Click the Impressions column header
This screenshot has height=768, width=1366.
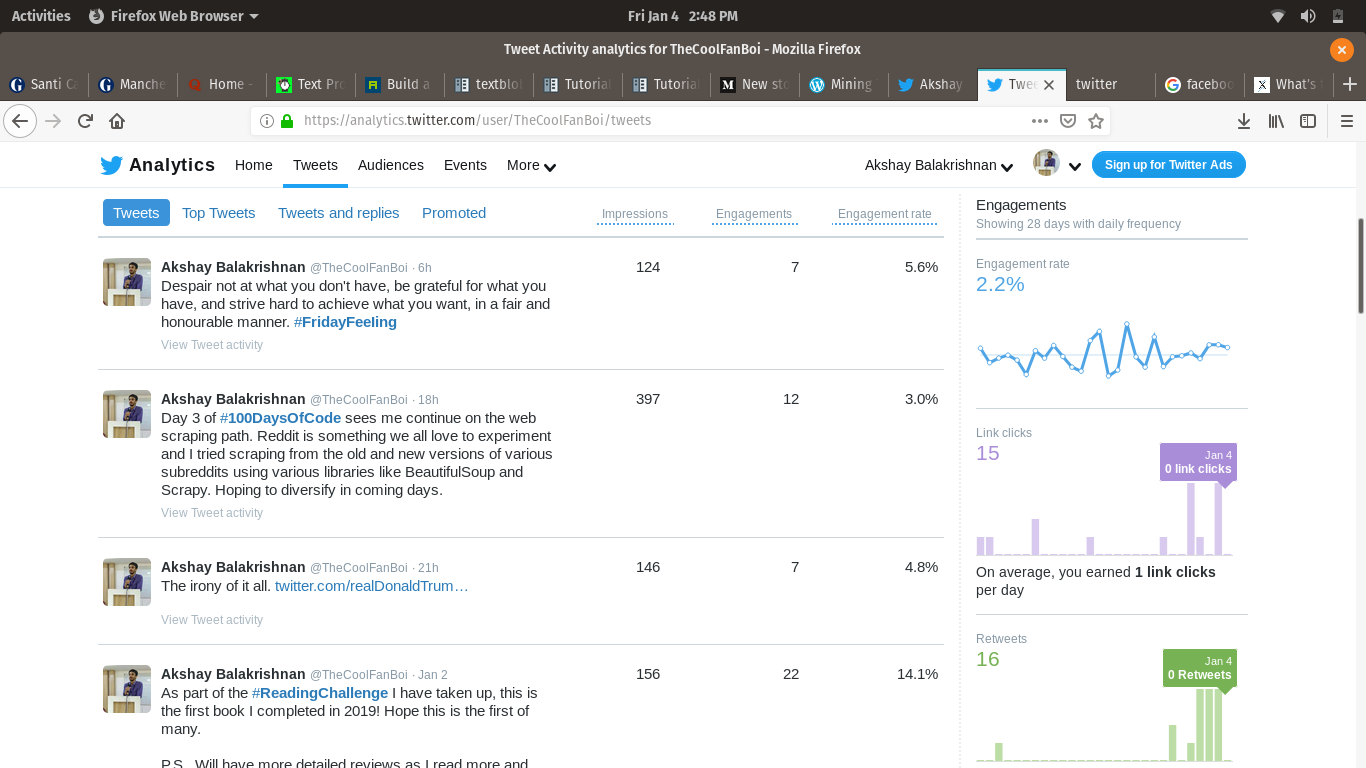click(x=635, y=214)
